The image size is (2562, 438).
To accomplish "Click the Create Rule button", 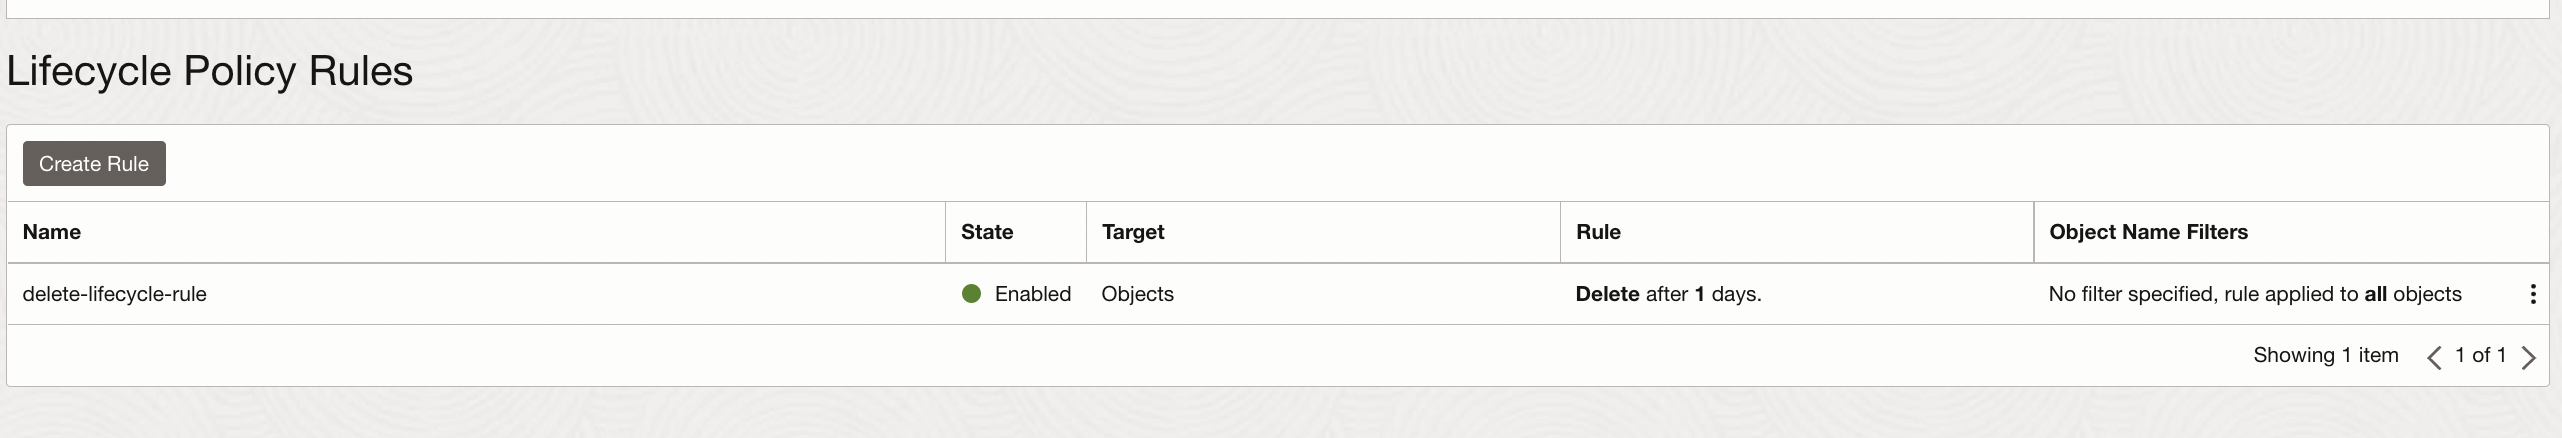I will [94, 164].
